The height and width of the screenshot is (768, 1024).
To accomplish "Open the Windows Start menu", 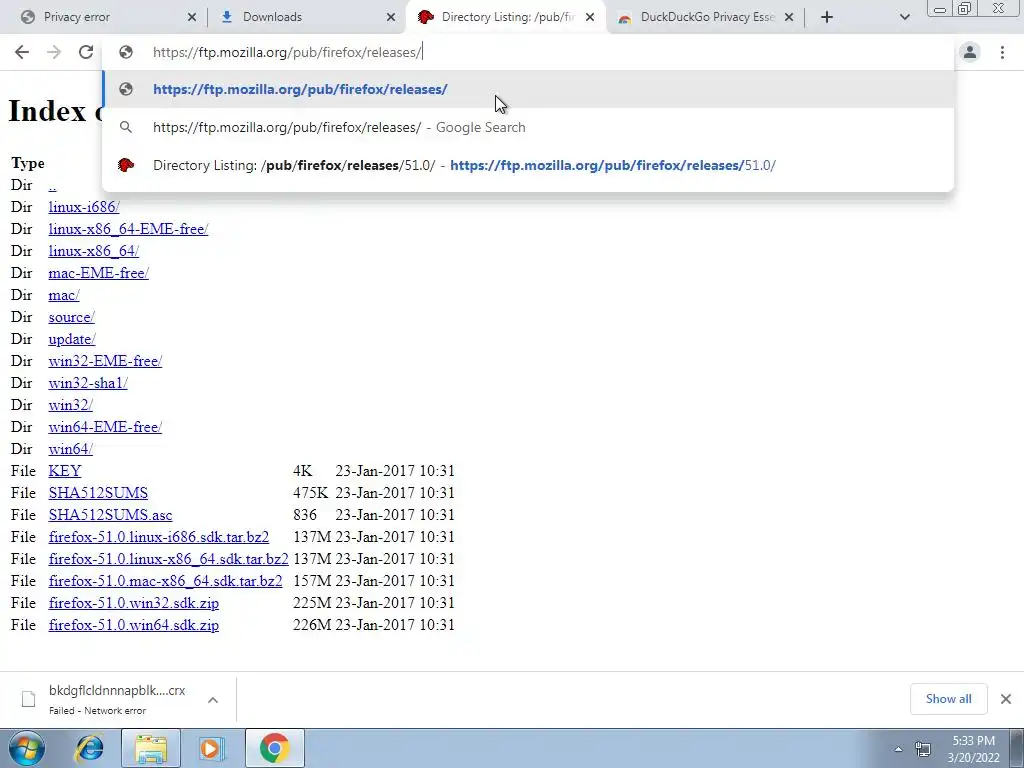I will (27, 748).
